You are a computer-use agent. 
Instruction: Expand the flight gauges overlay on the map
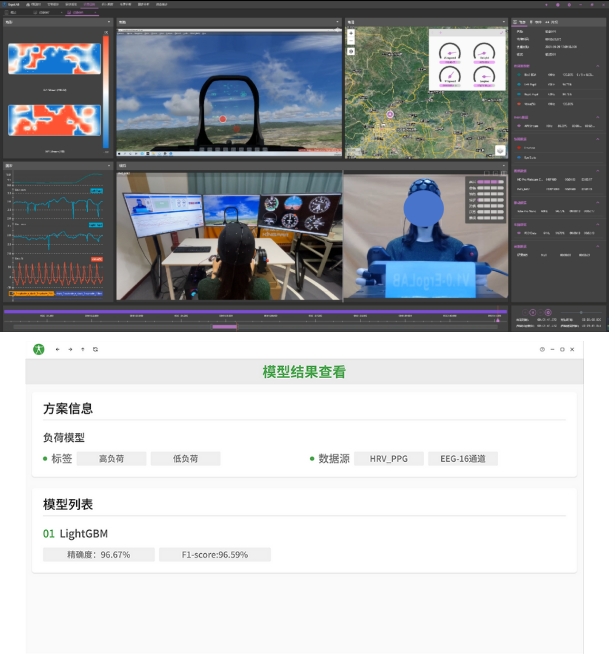point(502,33)
